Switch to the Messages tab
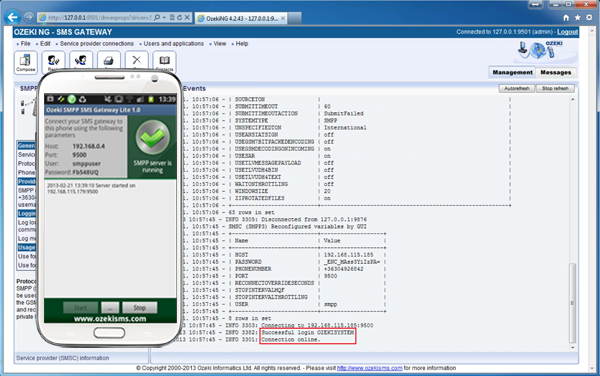 point(556,72)
